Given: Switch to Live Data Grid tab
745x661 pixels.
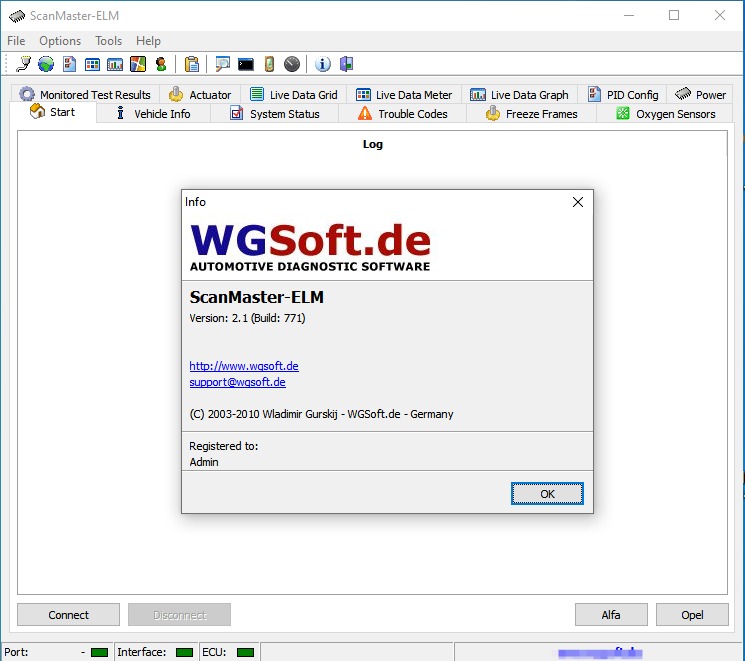Looking at the screenshot, I should point(294,95).
